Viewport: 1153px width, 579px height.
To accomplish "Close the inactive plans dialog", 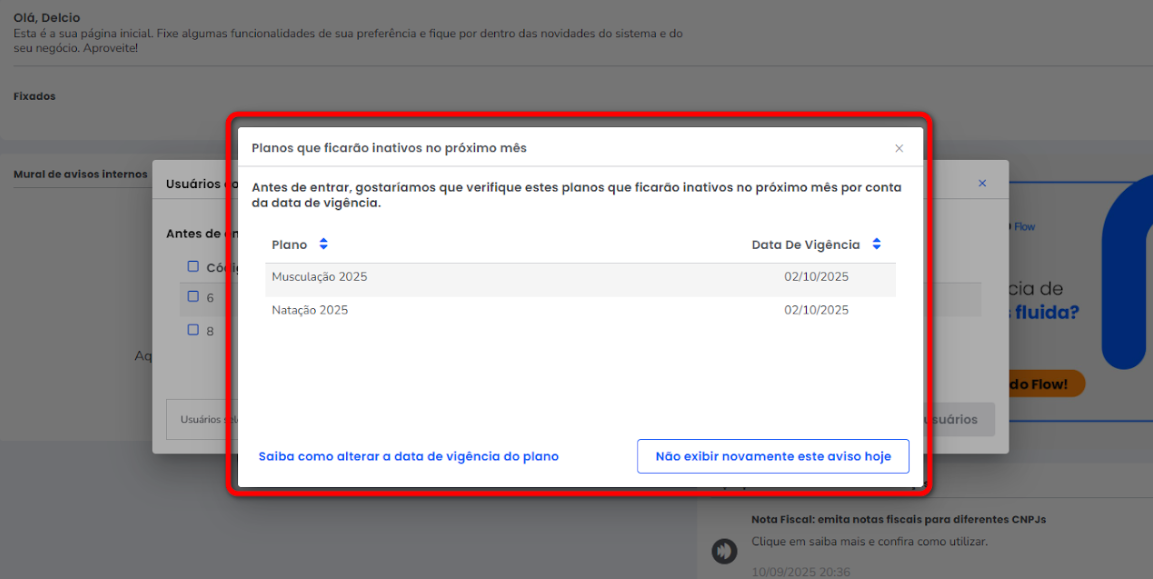I will pos(899,148).
